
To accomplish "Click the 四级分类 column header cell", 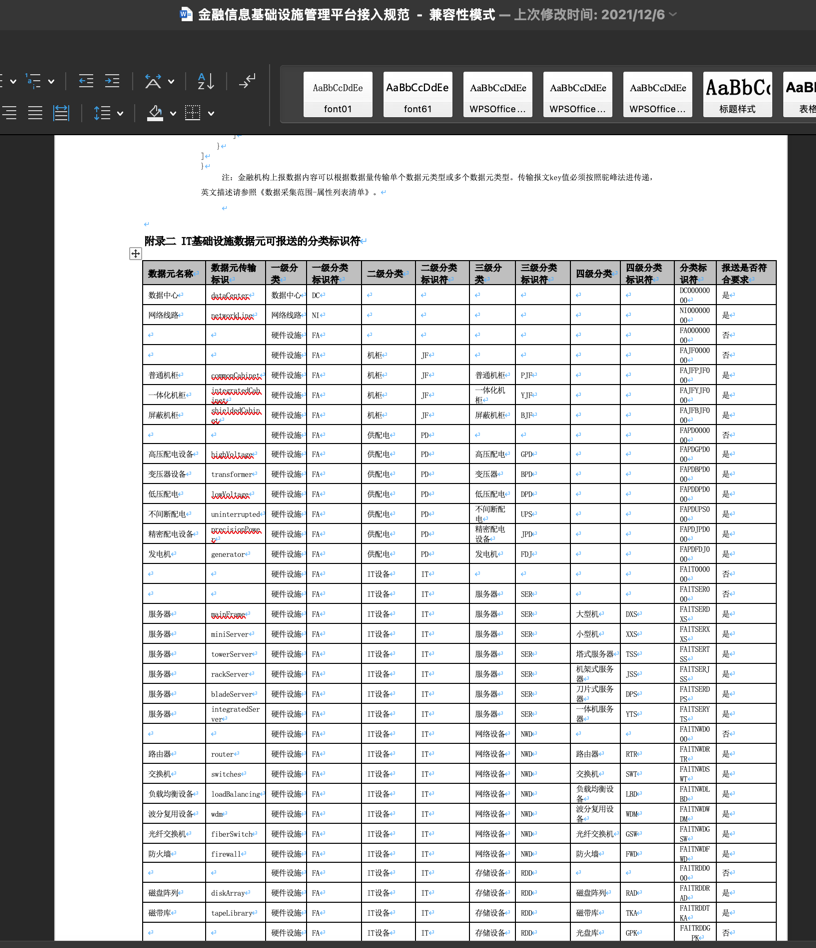I will click(595, 273).
